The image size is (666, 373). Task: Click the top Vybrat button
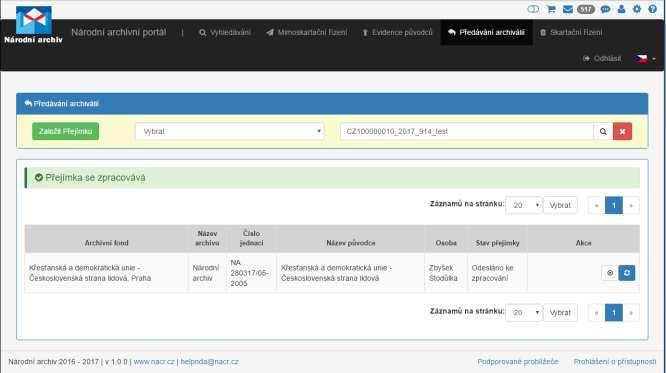(560, 205)
